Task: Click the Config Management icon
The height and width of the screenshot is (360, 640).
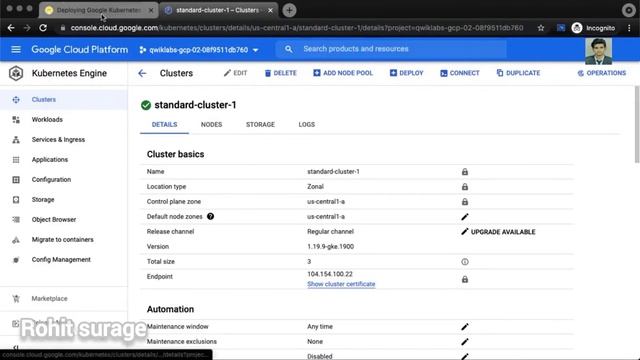Action: (x=16, y=260)
